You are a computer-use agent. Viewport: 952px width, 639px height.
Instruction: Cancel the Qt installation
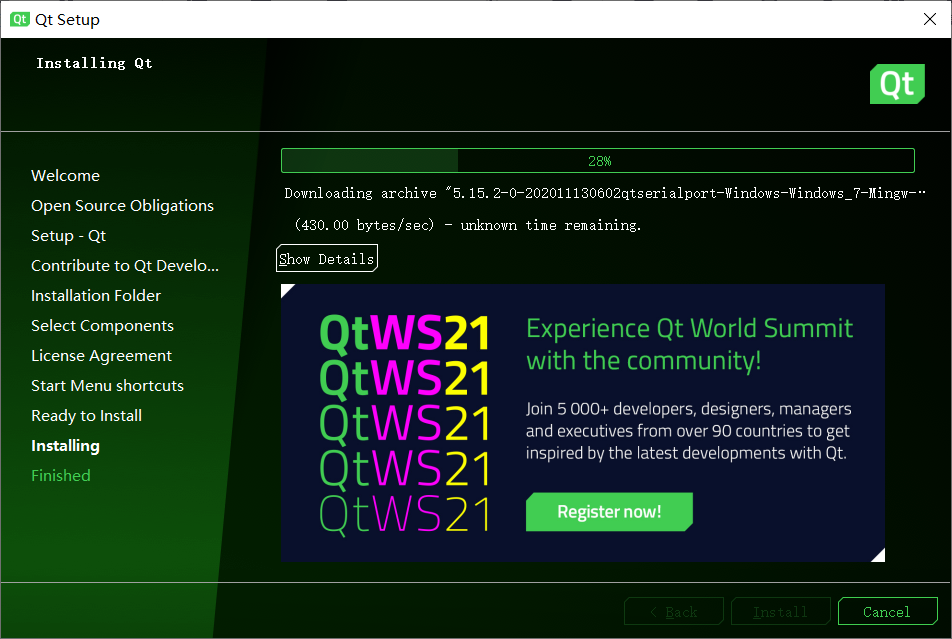pos(887,611)
